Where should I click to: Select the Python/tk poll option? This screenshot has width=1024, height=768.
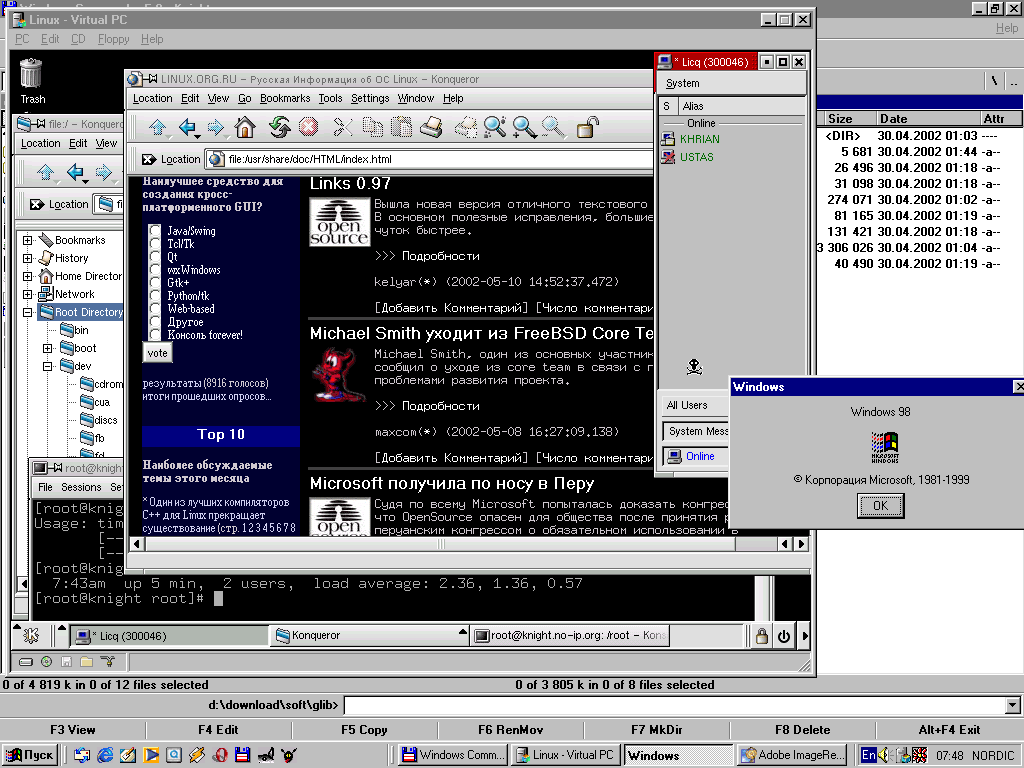[155, 296]
